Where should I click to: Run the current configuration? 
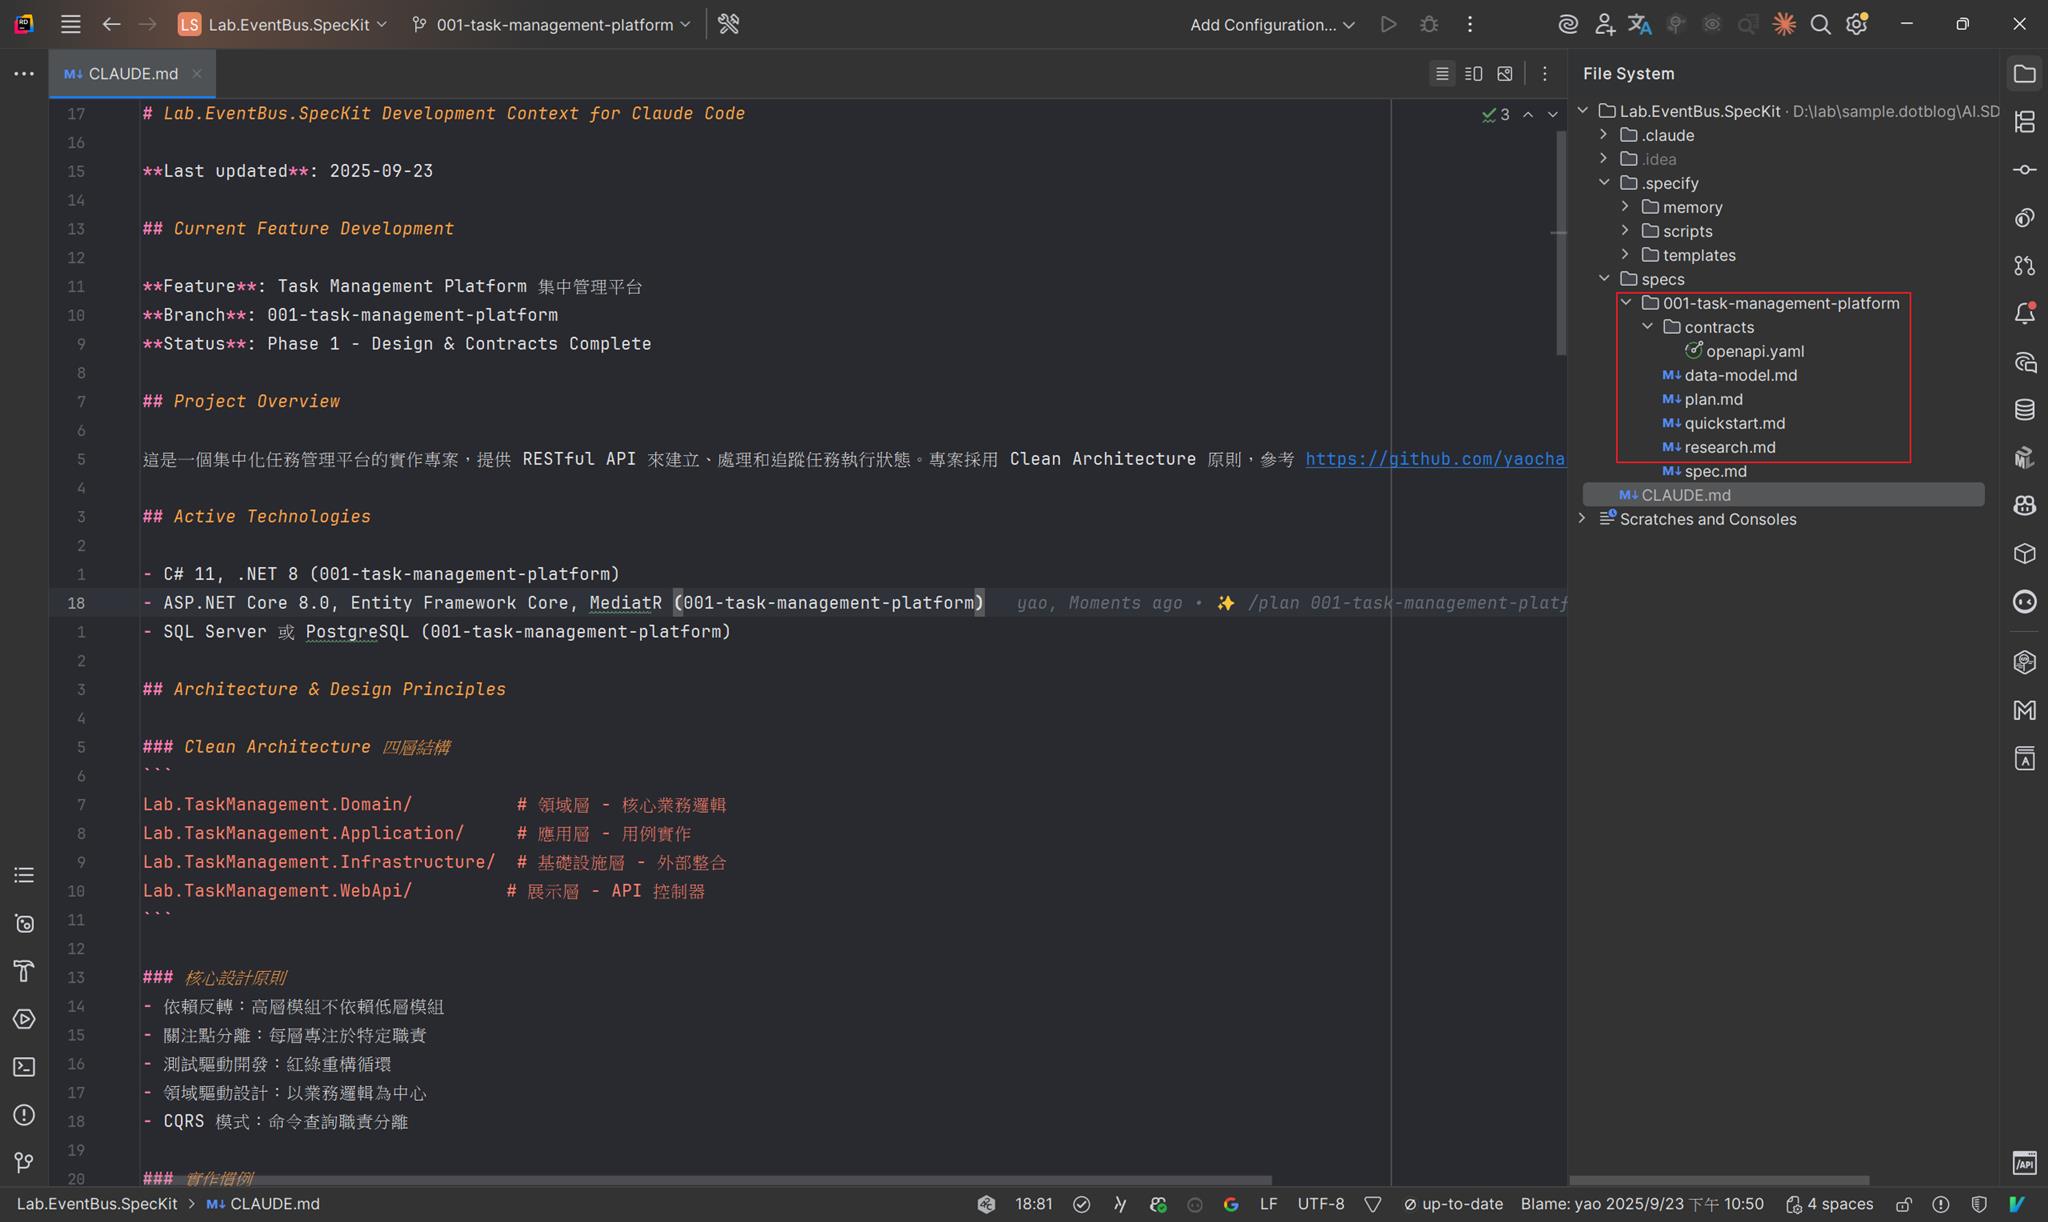pos(1388,24)
